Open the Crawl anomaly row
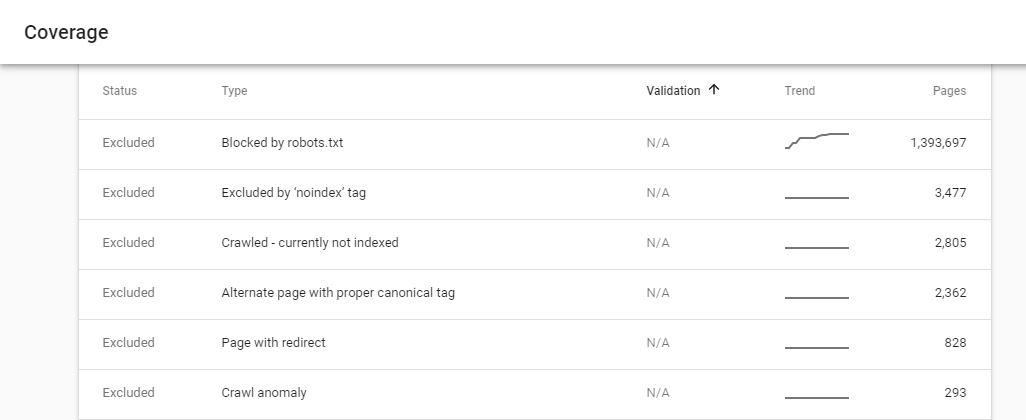The image size is (1026, 420). (264, 393)
